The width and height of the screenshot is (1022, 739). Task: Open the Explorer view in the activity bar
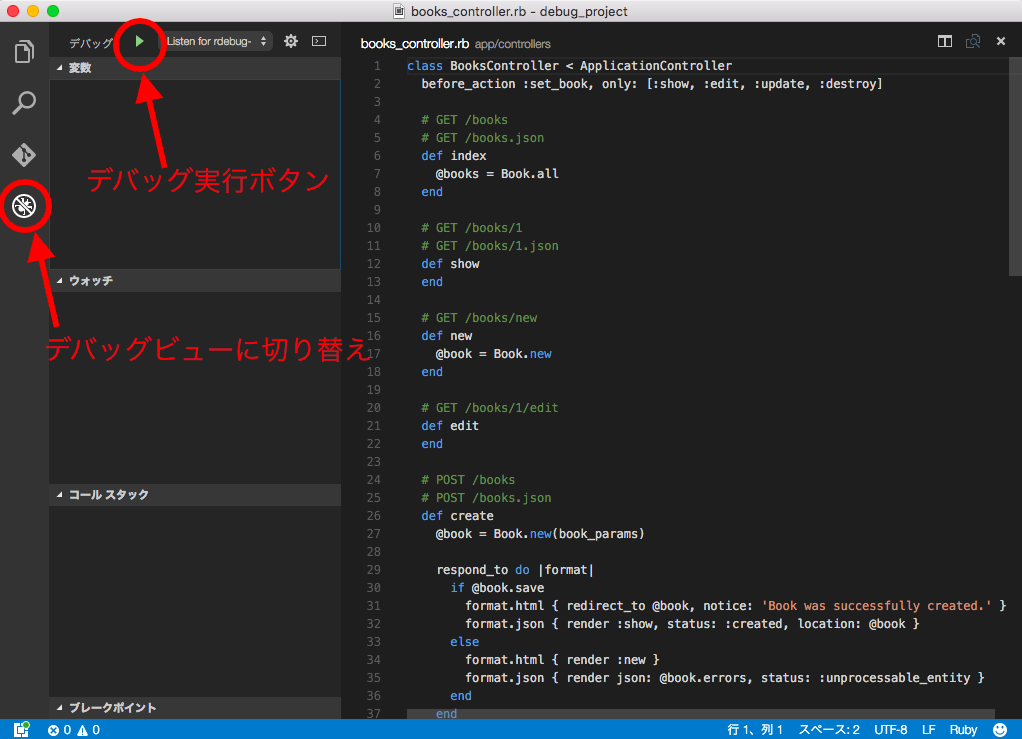tap(23, 52)
